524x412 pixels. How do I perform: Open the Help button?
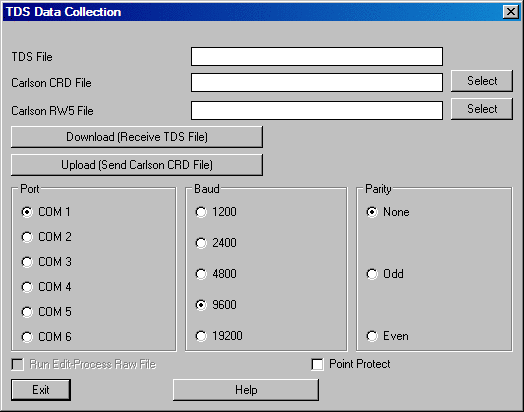tap(246, 390)
